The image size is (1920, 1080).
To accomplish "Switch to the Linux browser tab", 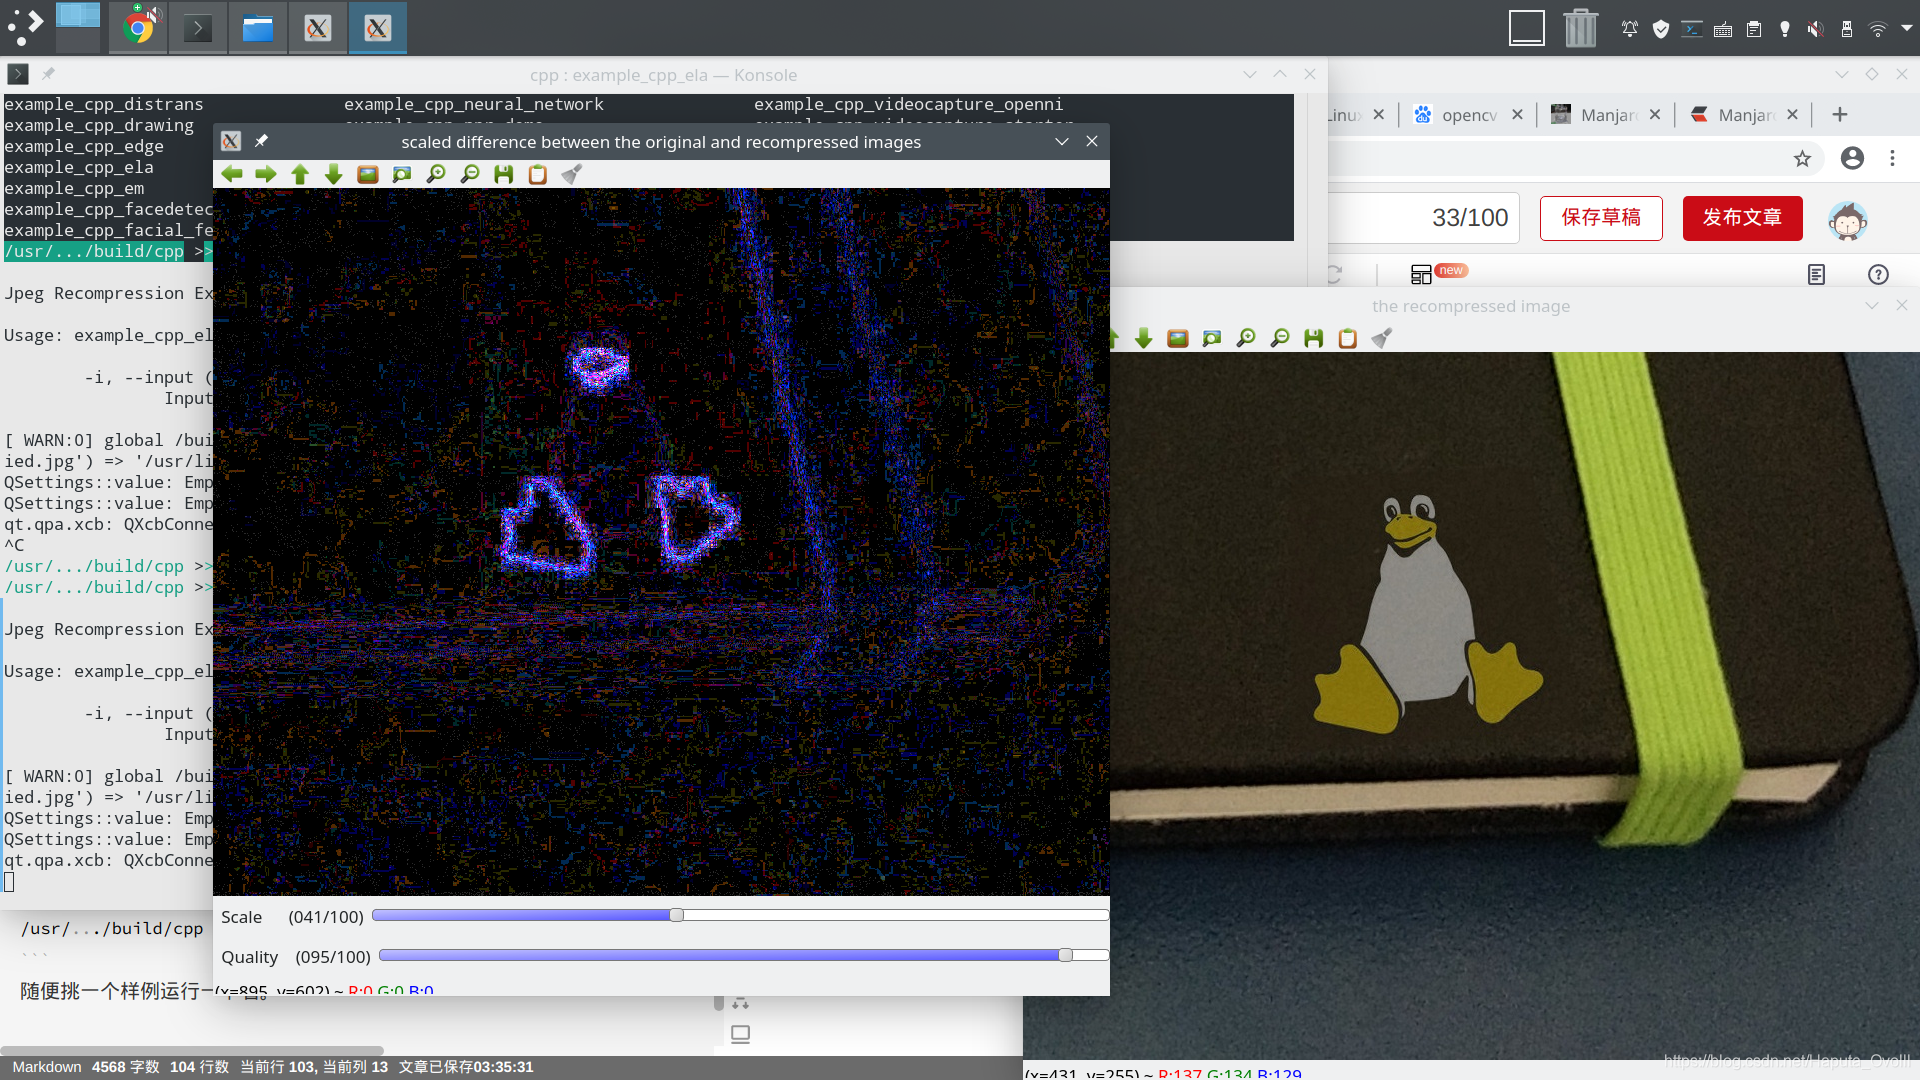I will coord(1346,114).
